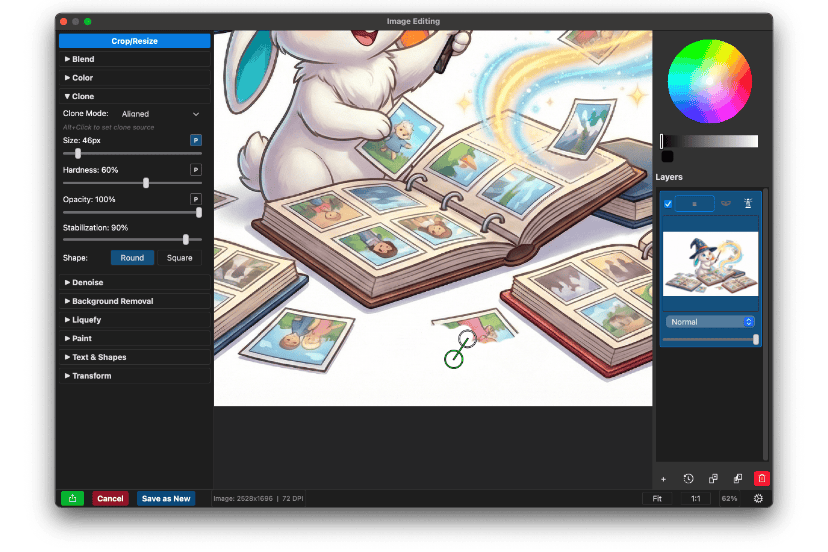Open the Clone Mode dropdown
Viewport: 828px width, 552px height.
coord(161,114)
